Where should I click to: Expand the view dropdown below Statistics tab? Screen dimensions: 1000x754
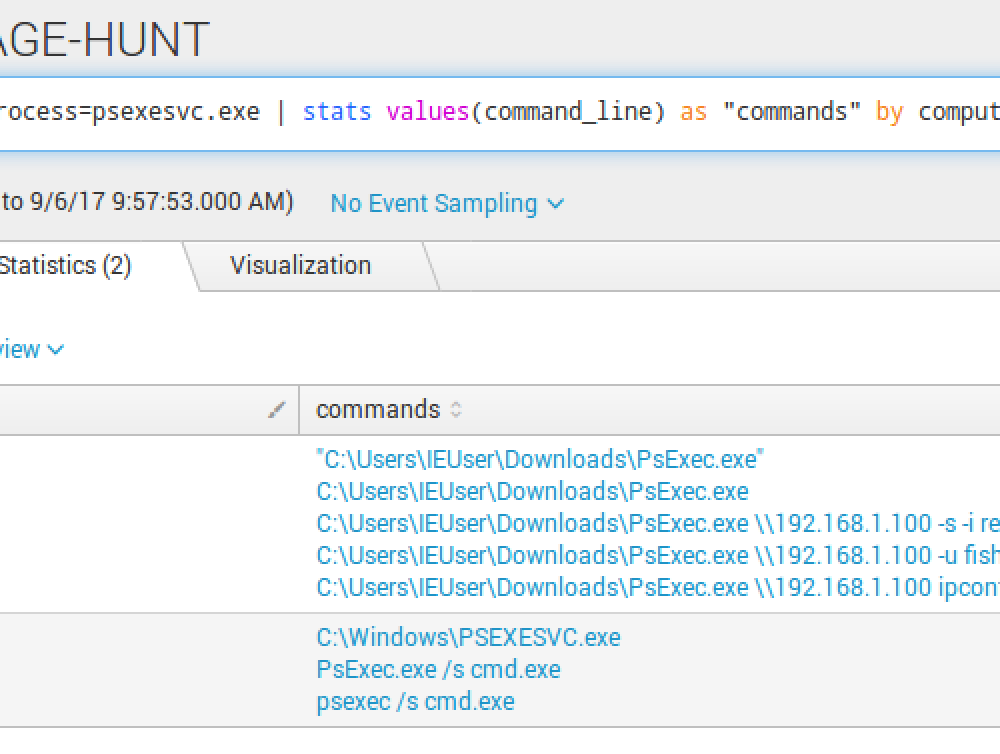point(32,350)
